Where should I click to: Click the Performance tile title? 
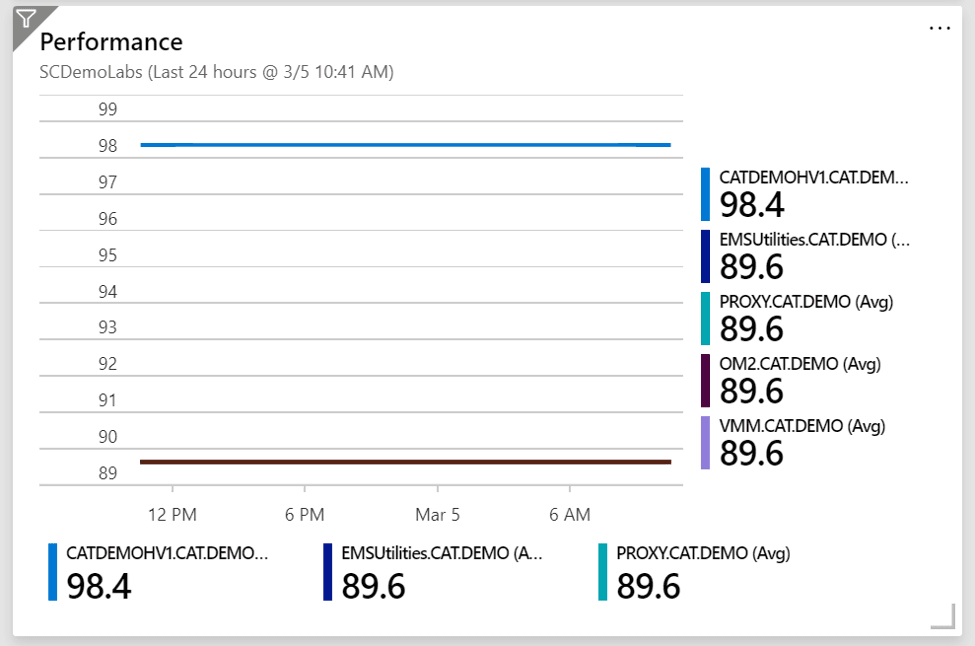[111, 42]
